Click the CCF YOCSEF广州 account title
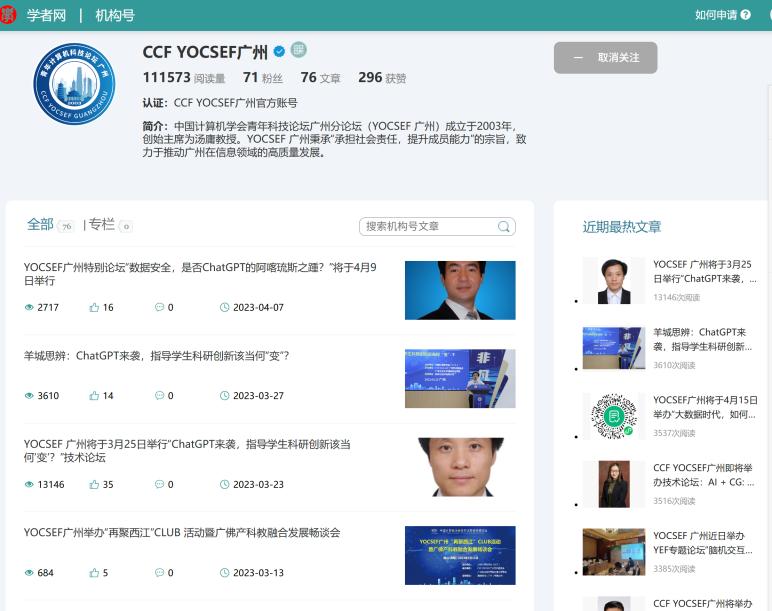The height and width of the screenshot is (611, 772). pos(205,52)
